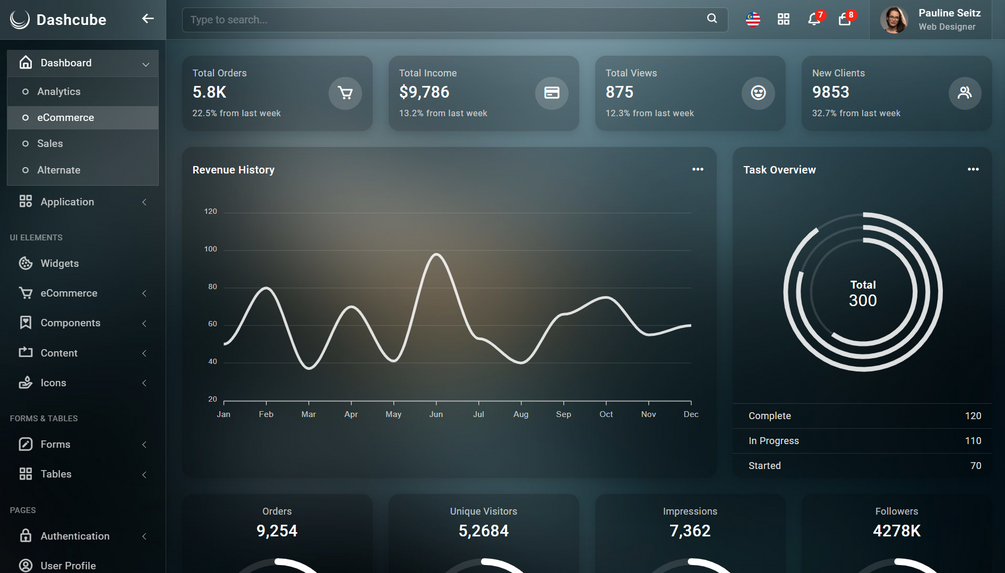Click the Orders value 9,254
Image resolution: width=1005 pixels, height=573 pixels.
(x=277, y=531)
